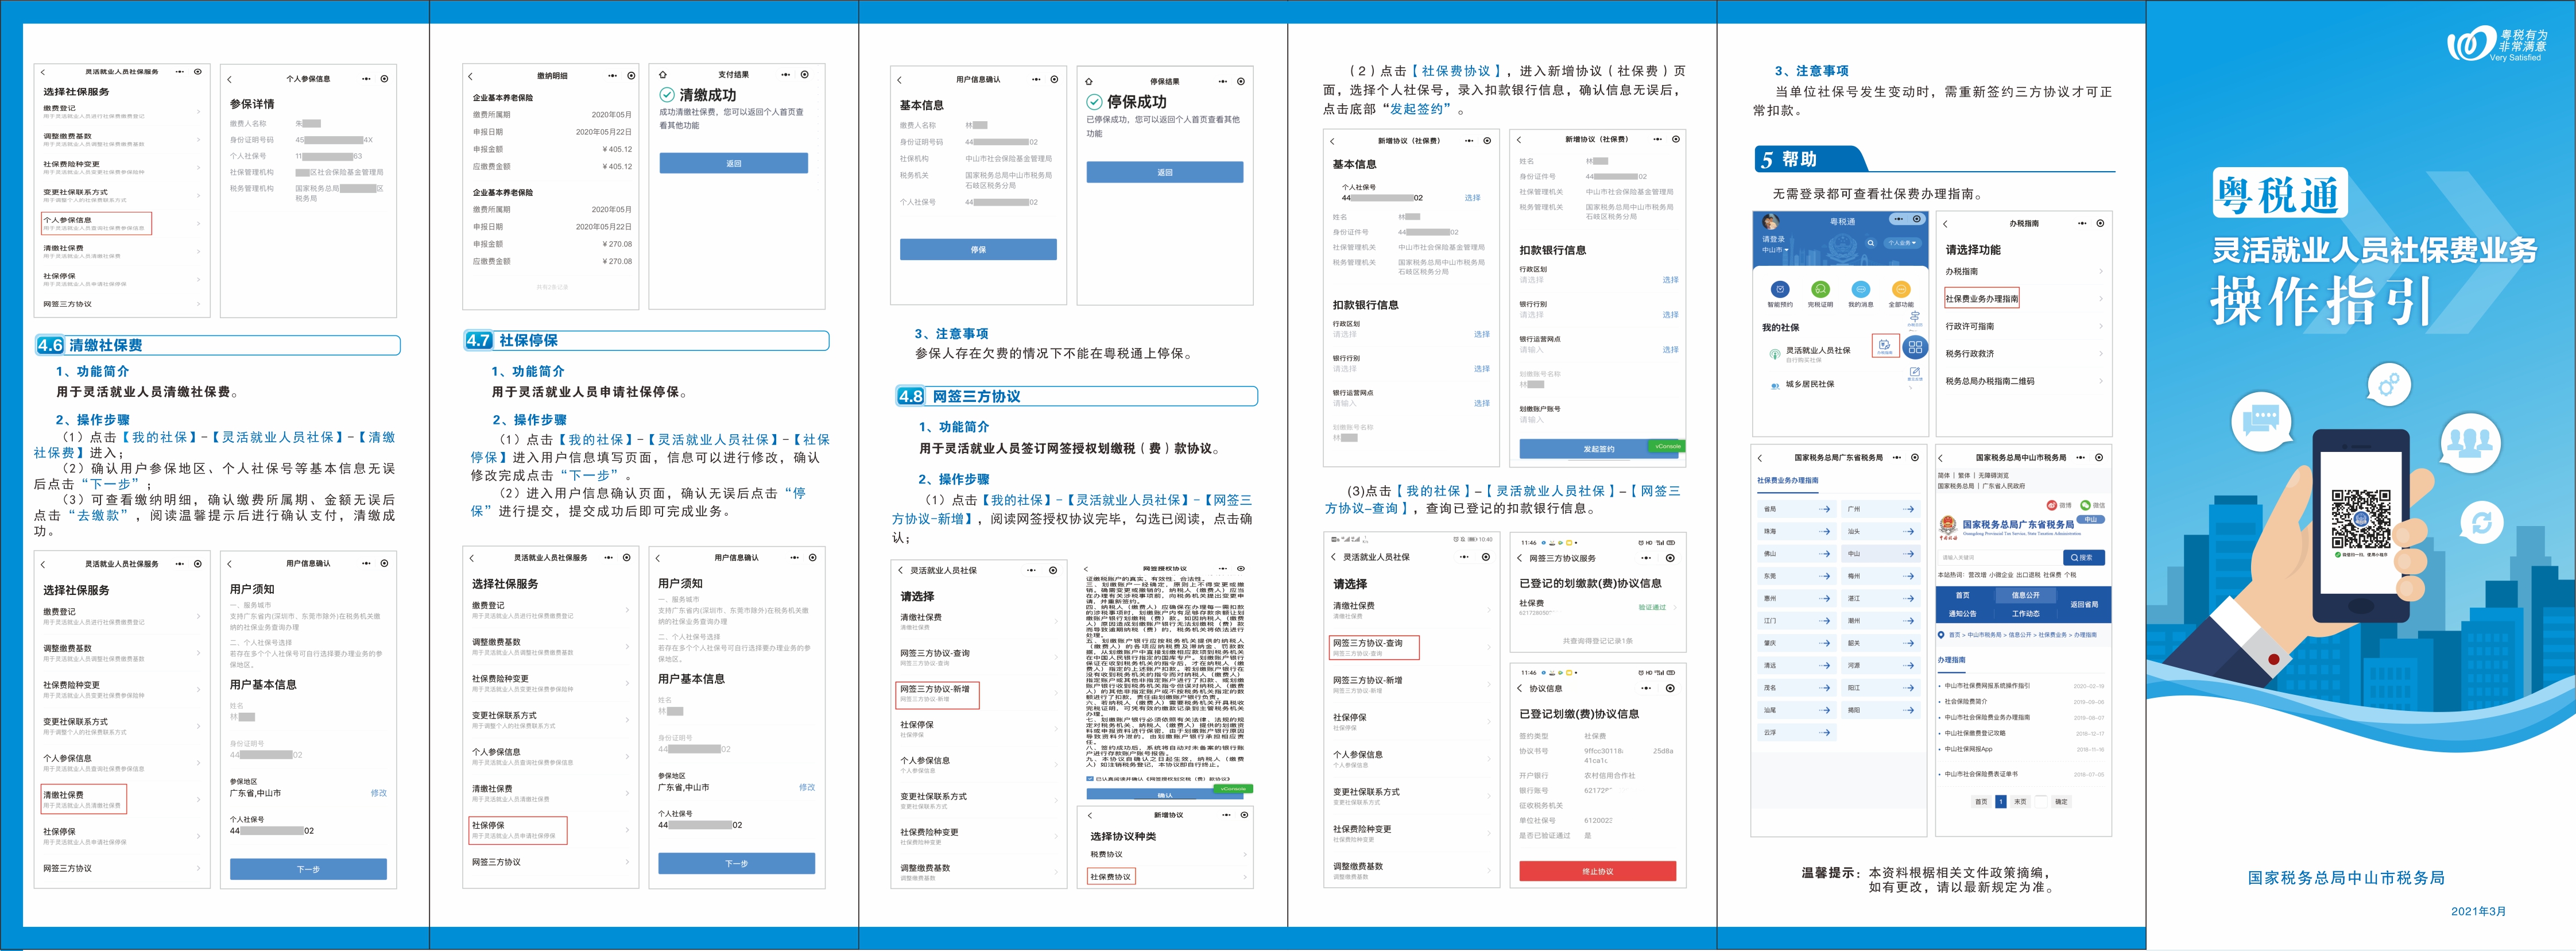Expand the 税务行政救济 row chevron
2576x951 pixels.
pos(2101,354)
